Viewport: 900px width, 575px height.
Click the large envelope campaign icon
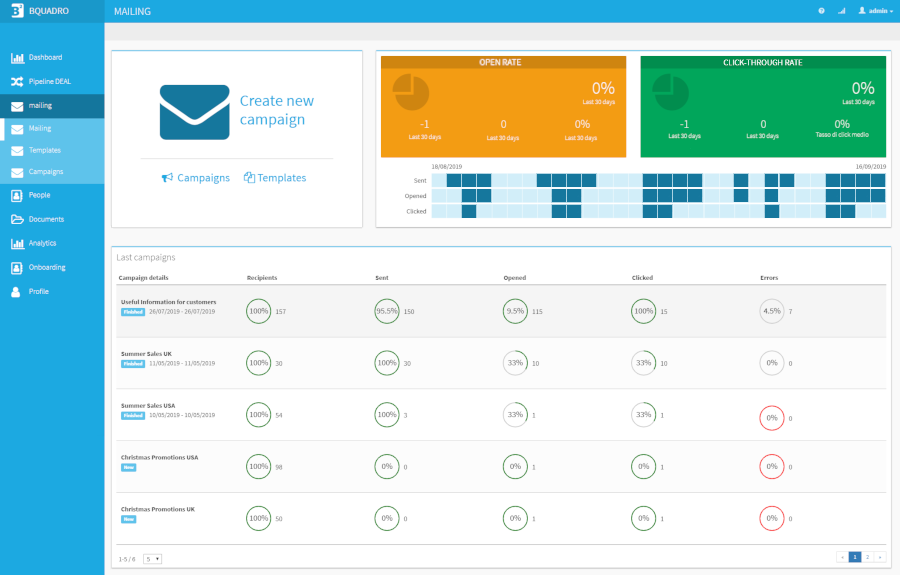pyautogui.click(x=195, y=112)
